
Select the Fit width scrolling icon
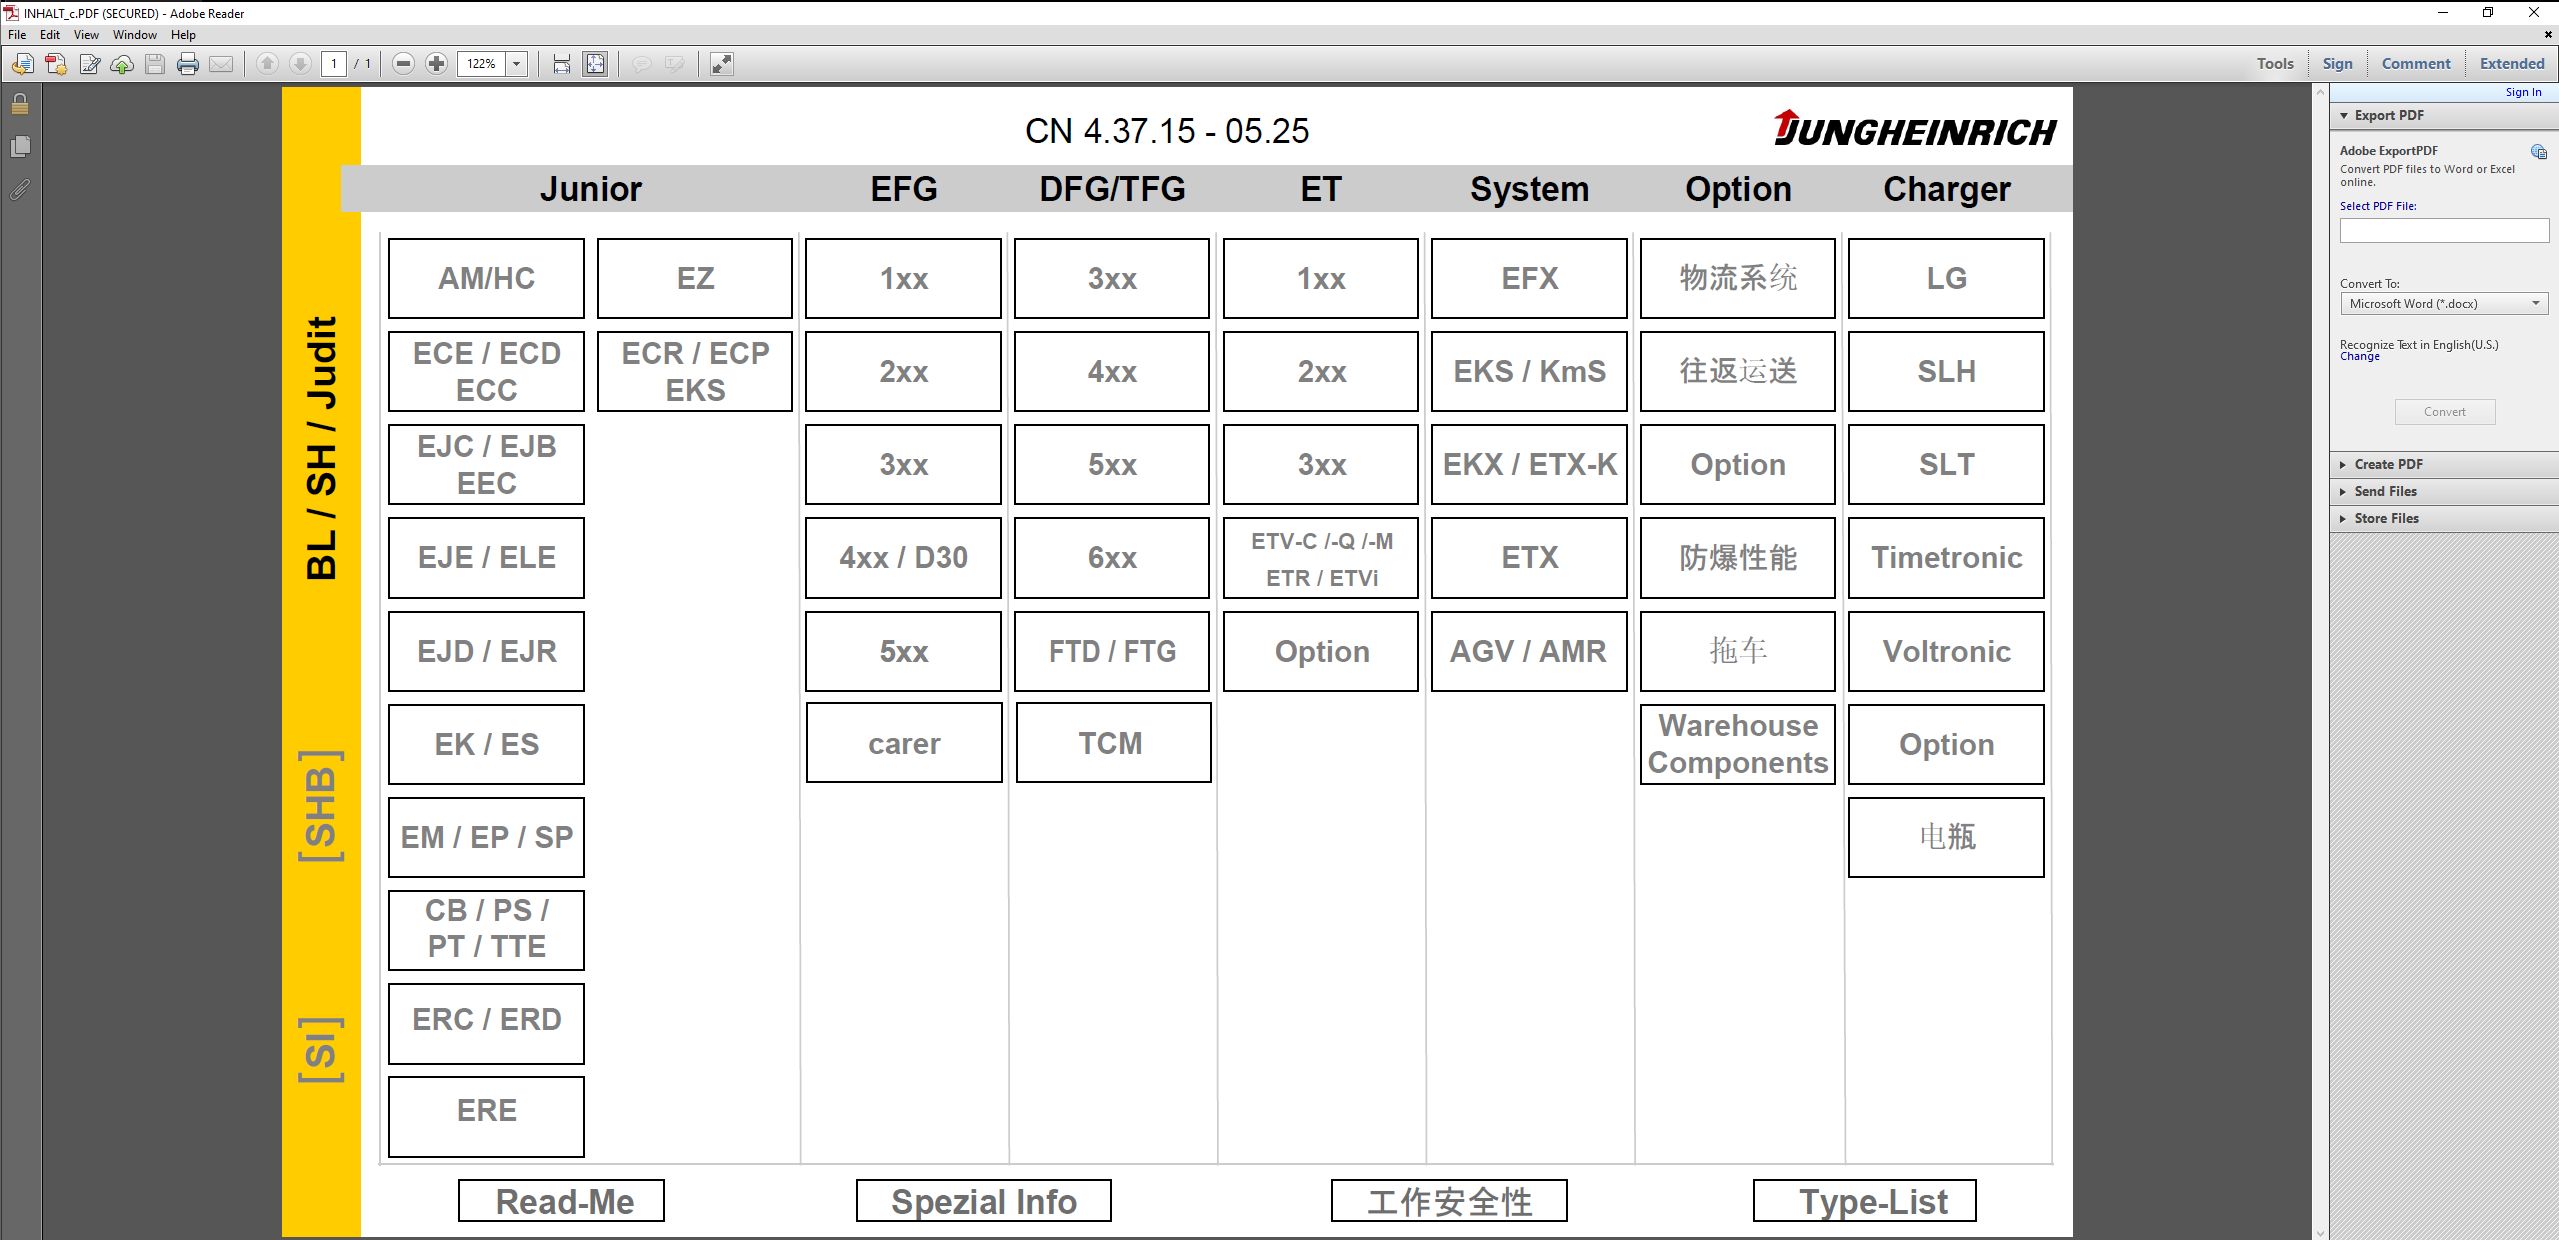click(x=562, y=65)
